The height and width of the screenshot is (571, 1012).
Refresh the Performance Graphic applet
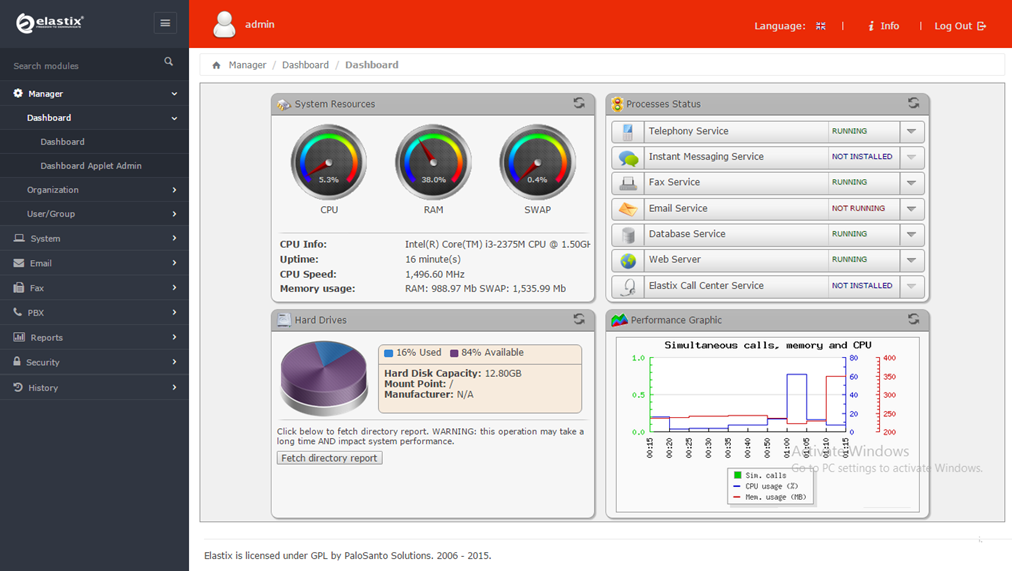(913, 319)
